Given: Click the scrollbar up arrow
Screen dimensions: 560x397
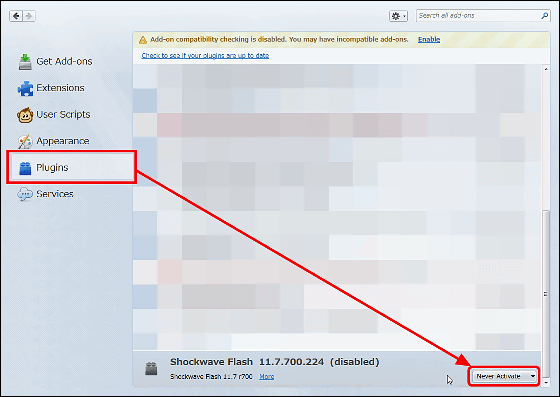Looking at the screenshot, I should coord(546,69).
